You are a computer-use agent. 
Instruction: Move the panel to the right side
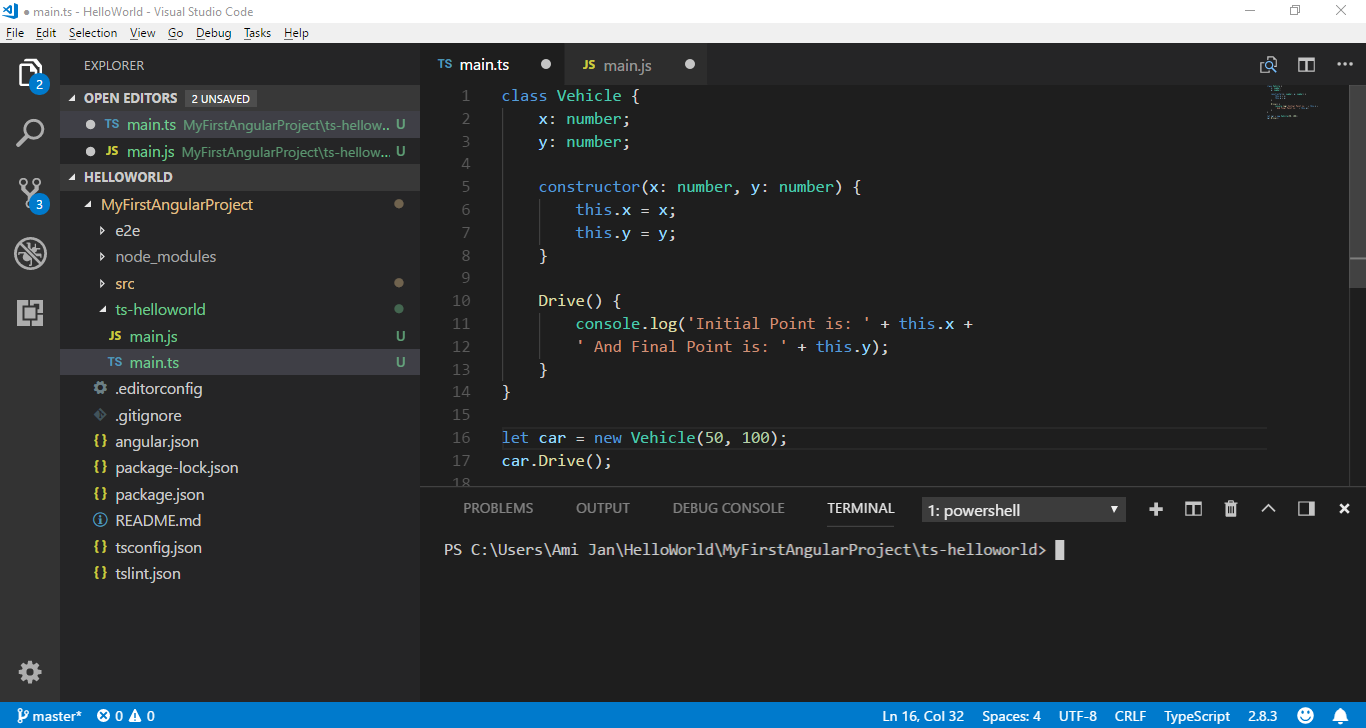tap(1306, 509)
